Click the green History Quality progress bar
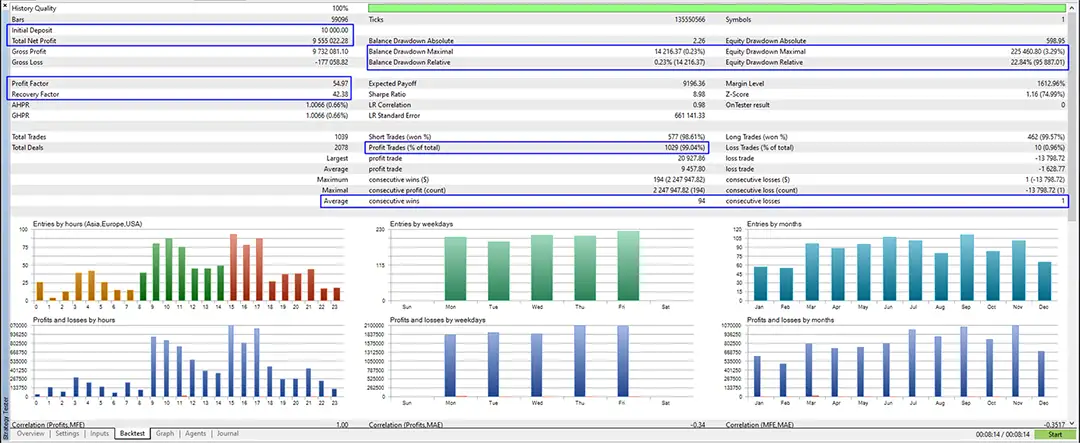The image size is (1080, 443). point(715,8)
